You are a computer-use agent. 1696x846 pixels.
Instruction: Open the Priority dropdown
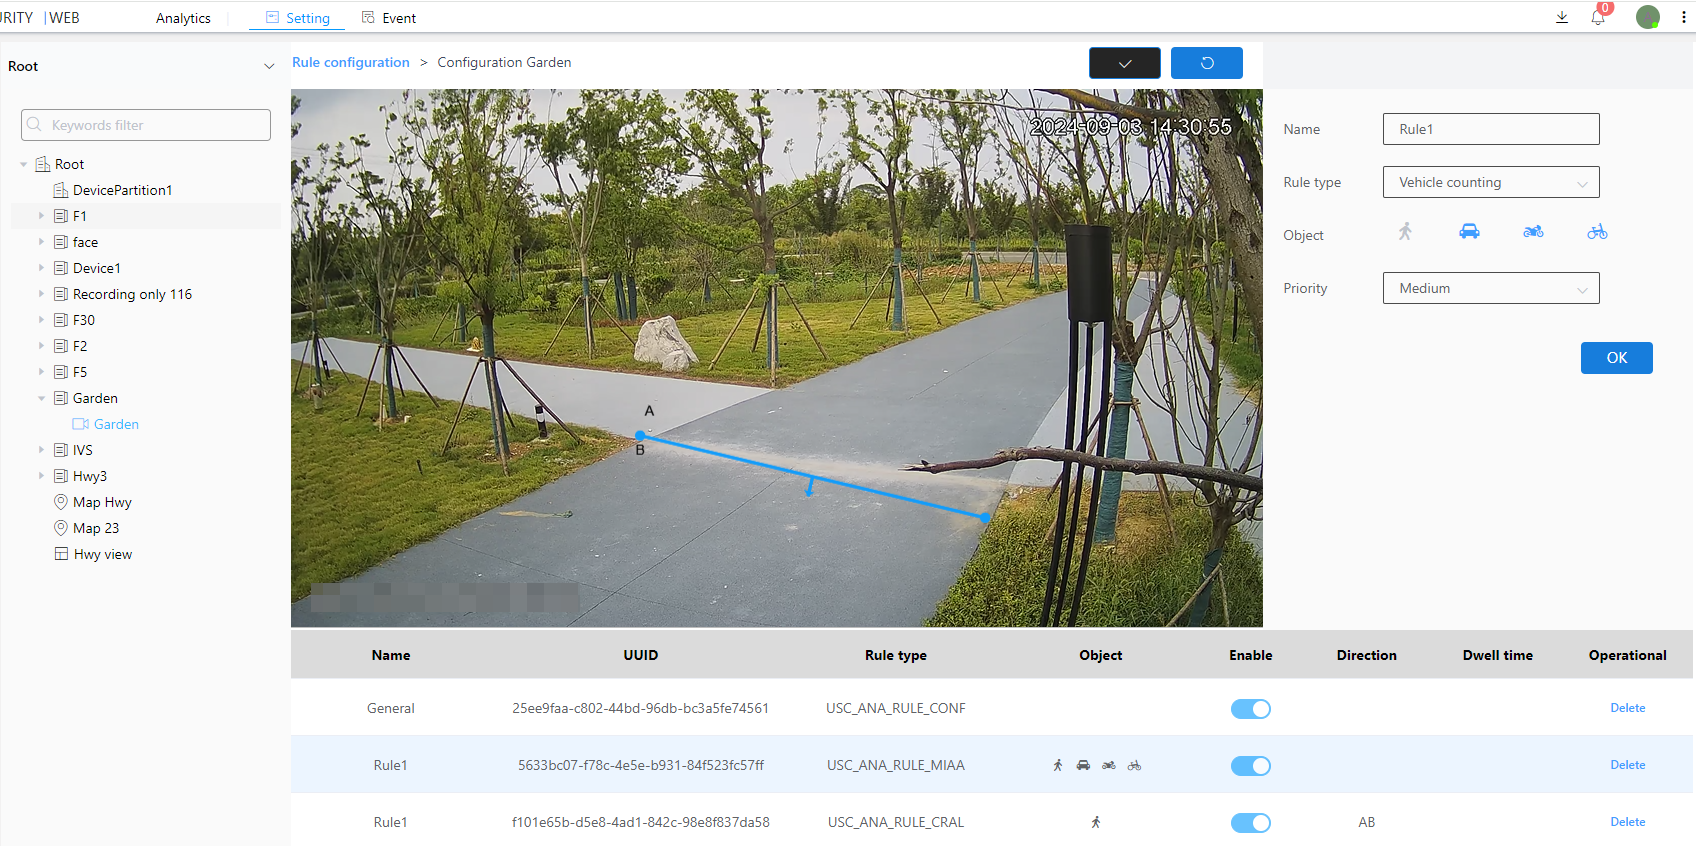[x=1491, y=288]
